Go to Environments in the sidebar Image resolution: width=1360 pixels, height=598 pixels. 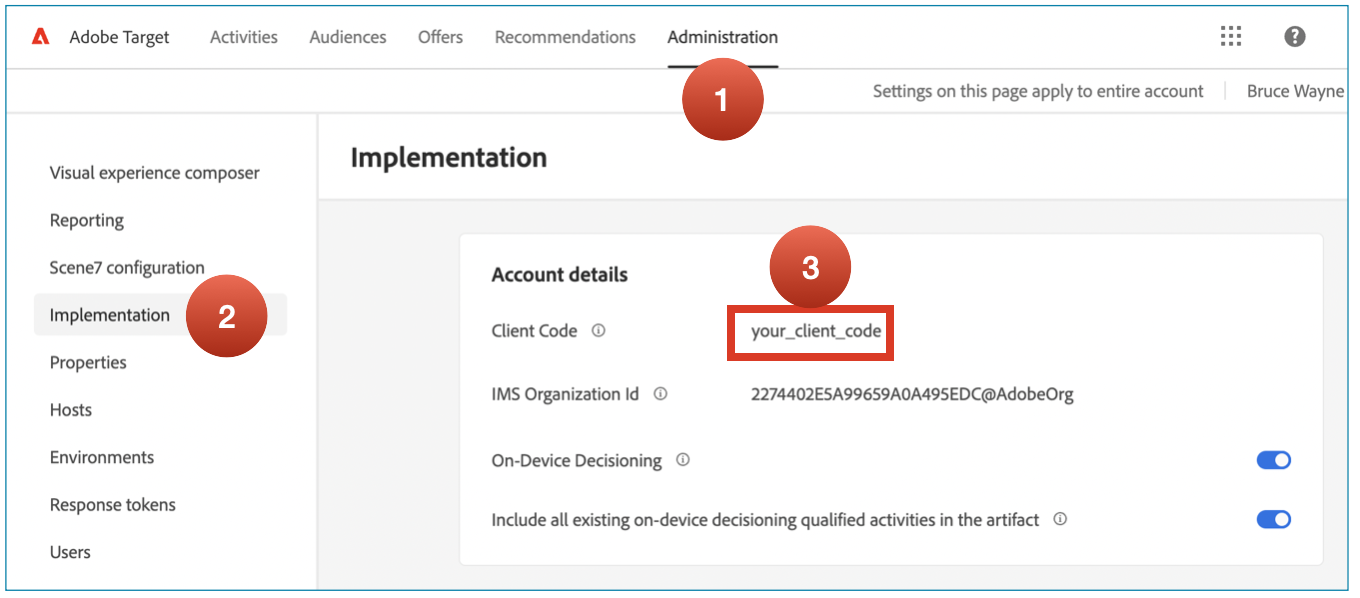coord(102,457)
